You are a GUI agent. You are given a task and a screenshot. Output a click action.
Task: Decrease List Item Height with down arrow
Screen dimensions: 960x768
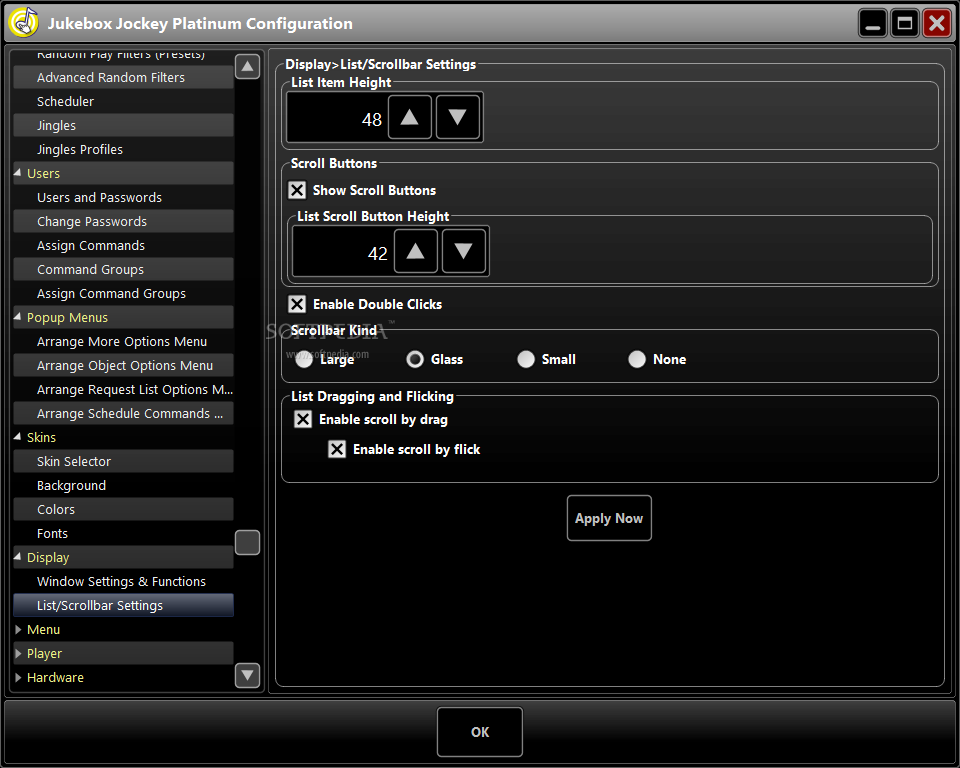tap(457, 117)
